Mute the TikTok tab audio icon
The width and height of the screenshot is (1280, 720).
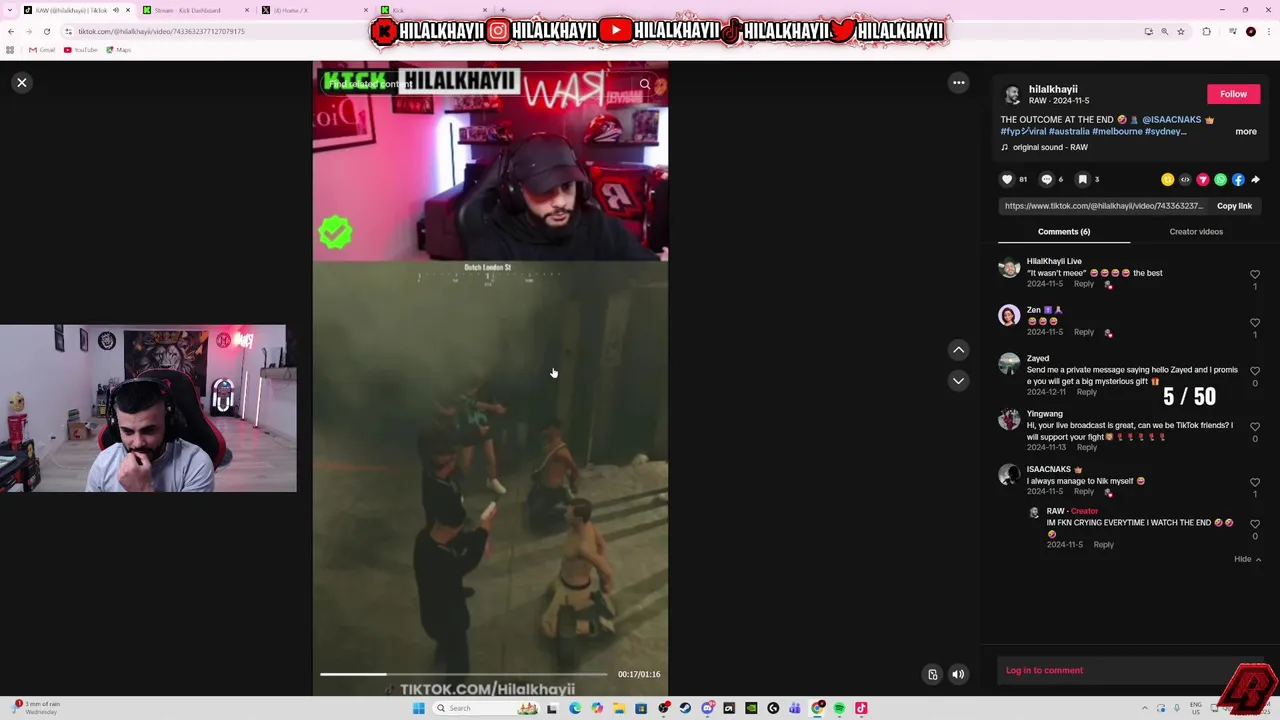click(115, 10)
